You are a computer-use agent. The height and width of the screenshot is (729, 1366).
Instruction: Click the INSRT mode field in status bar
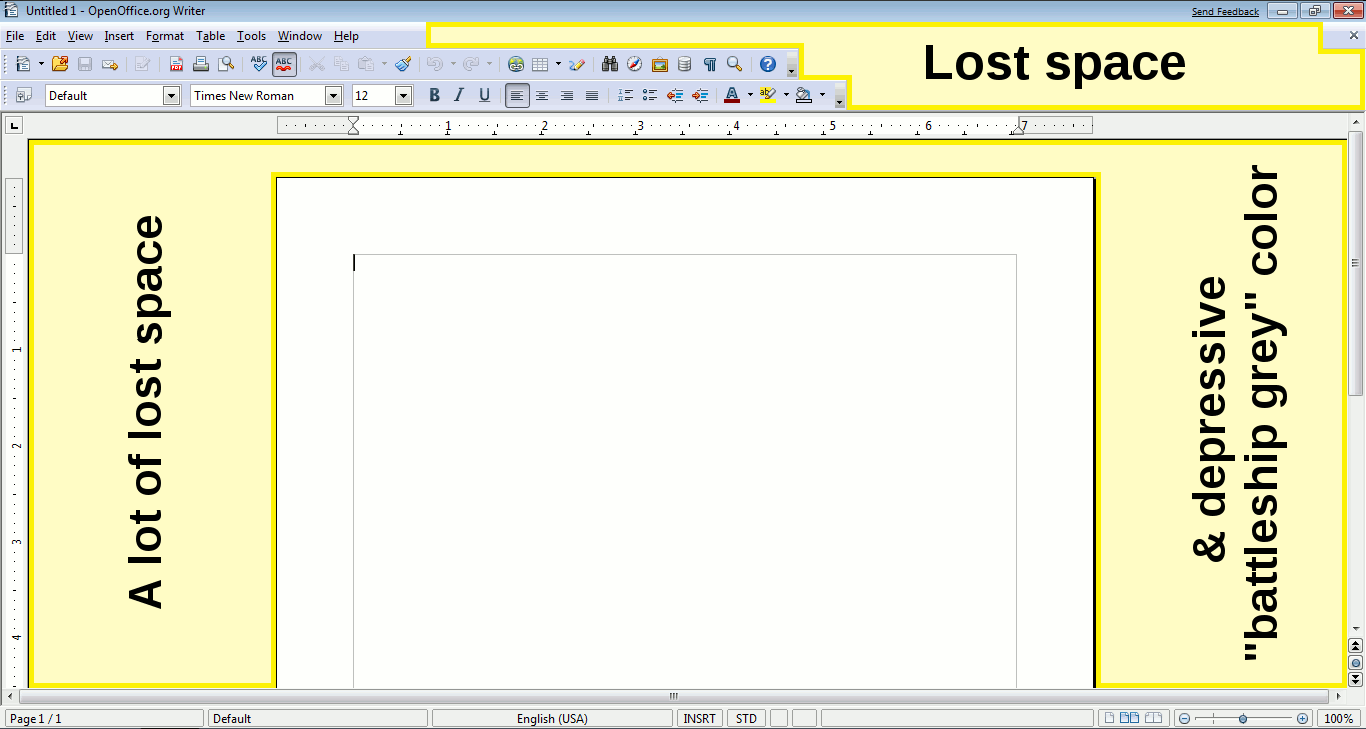coord(700,718)
